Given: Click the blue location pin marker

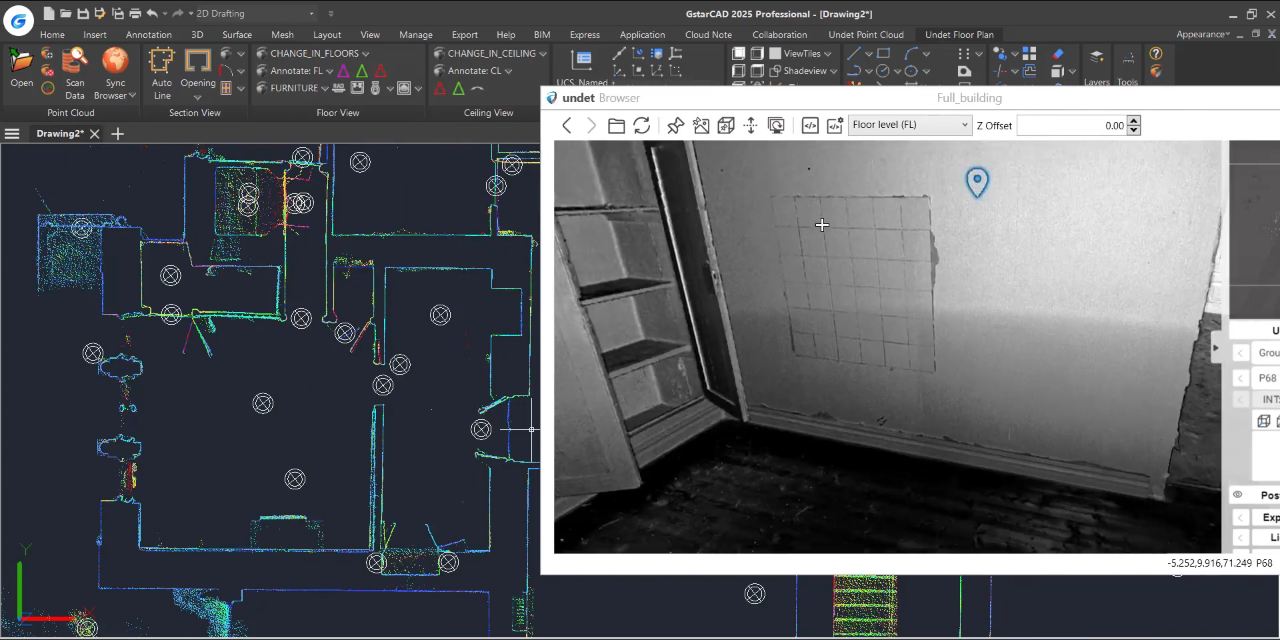Looking at the screenshot, I should (x=977, y=182).
